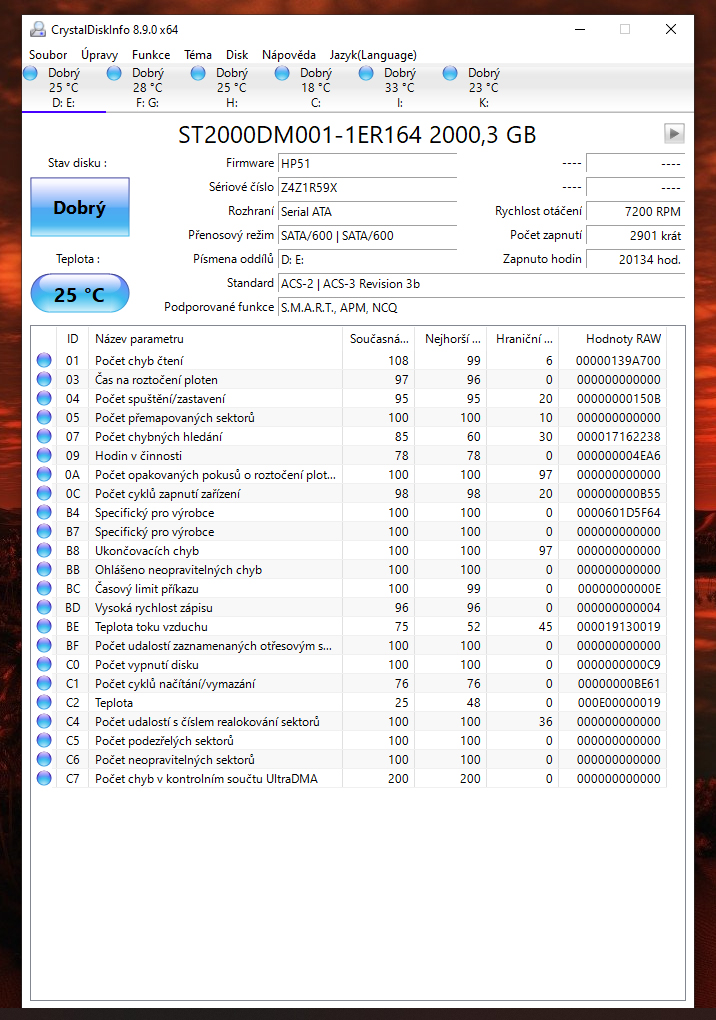Click the status orb for attribute 07

pos(44,436)
